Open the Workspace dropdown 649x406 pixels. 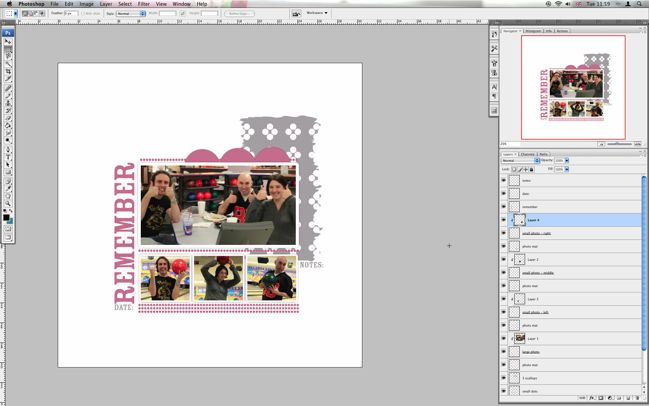point(317,13)
